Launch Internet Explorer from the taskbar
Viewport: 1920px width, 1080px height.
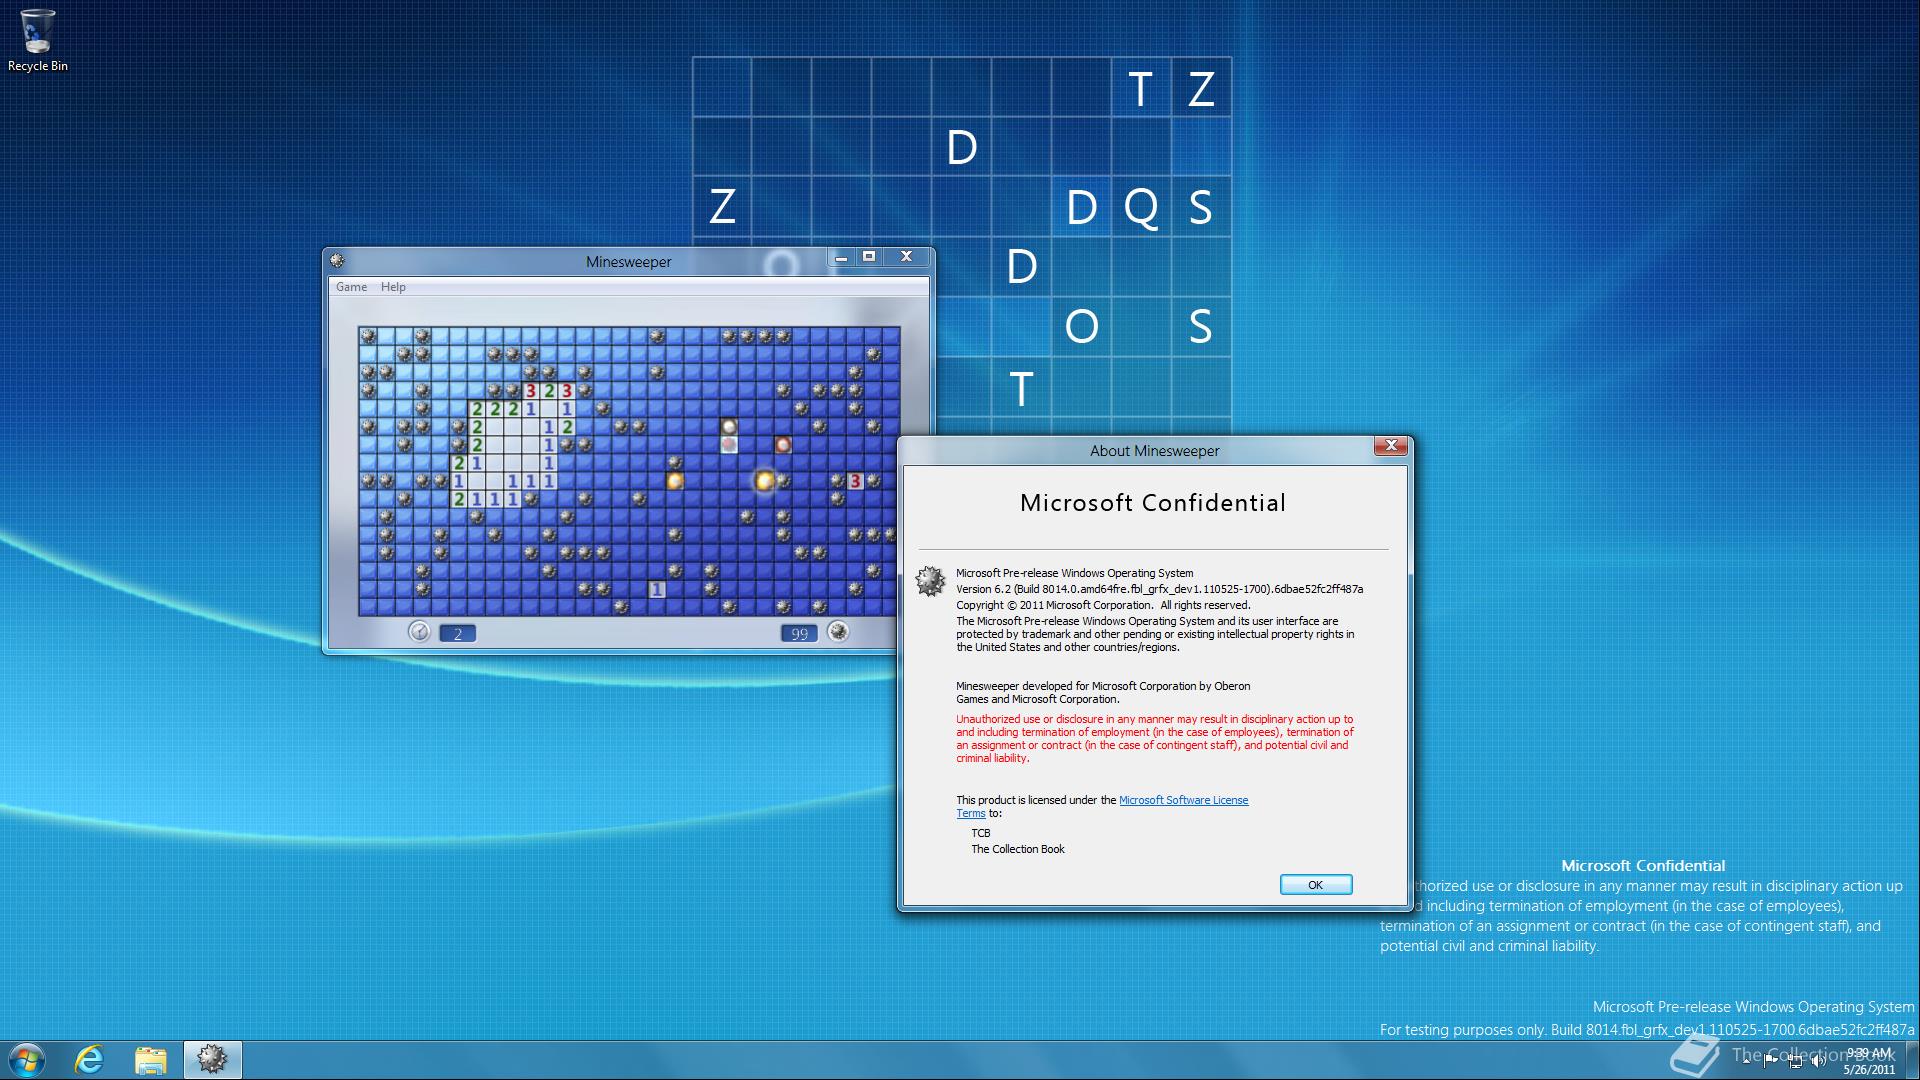tap(90, 1060)
